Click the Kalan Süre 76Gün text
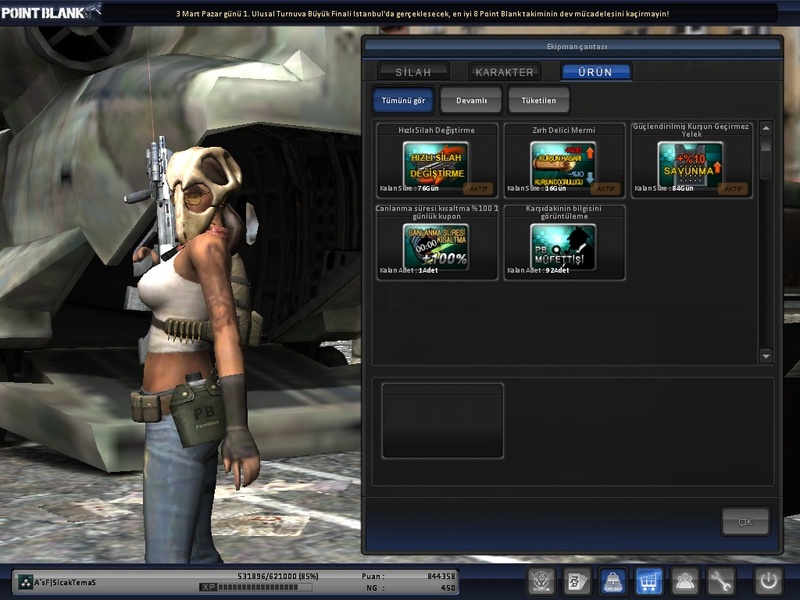This screenshot has width=800, height=600. tap(409, 188)
